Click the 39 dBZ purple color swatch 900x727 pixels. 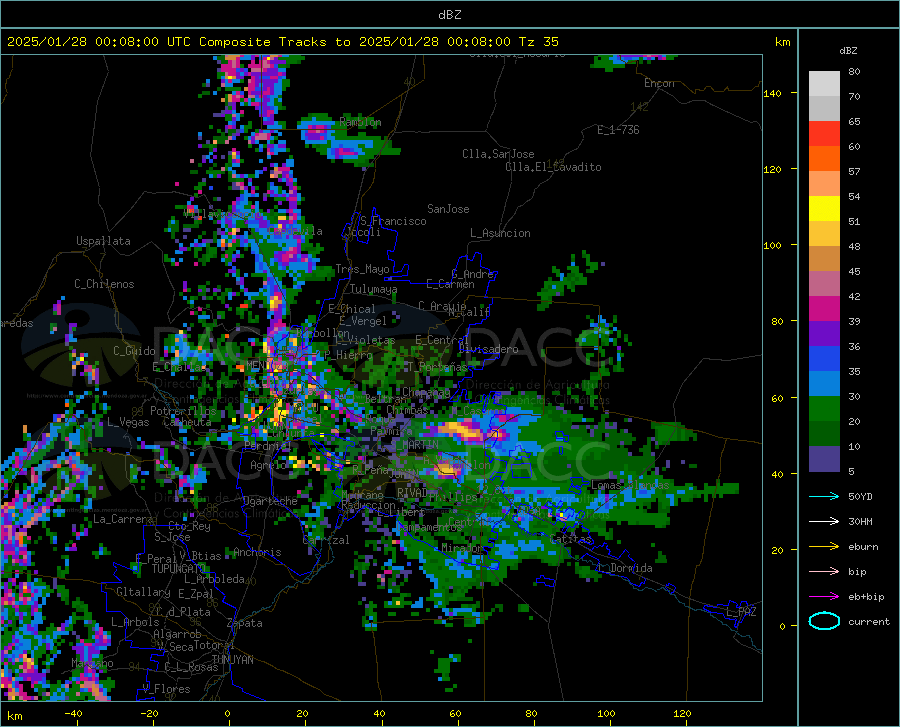[824, 334]
